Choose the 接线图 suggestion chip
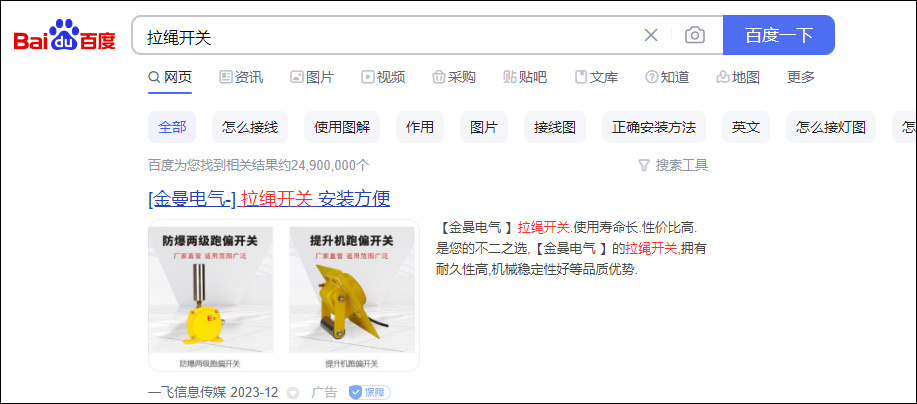The image size is (917, 404). pyautogui.click(x=555, y=127)
